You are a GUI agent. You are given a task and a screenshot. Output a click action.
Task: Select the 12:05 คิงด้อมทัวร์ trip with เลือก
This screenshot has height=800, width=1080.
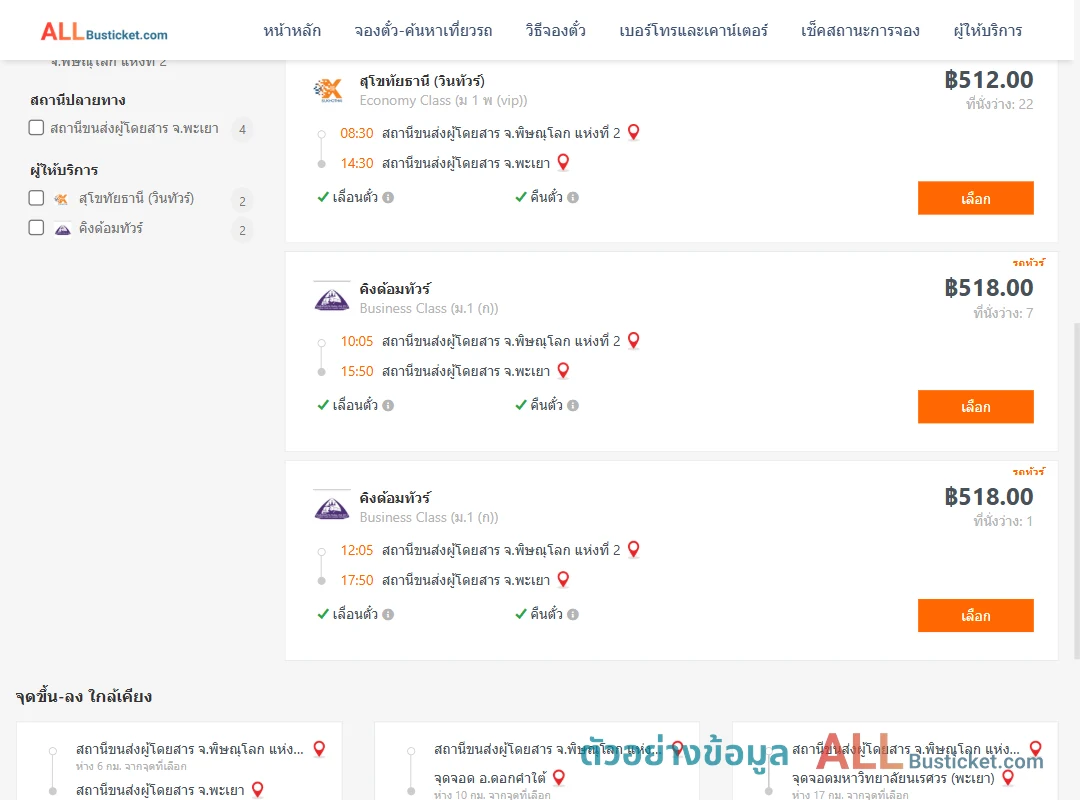(975, 615)
